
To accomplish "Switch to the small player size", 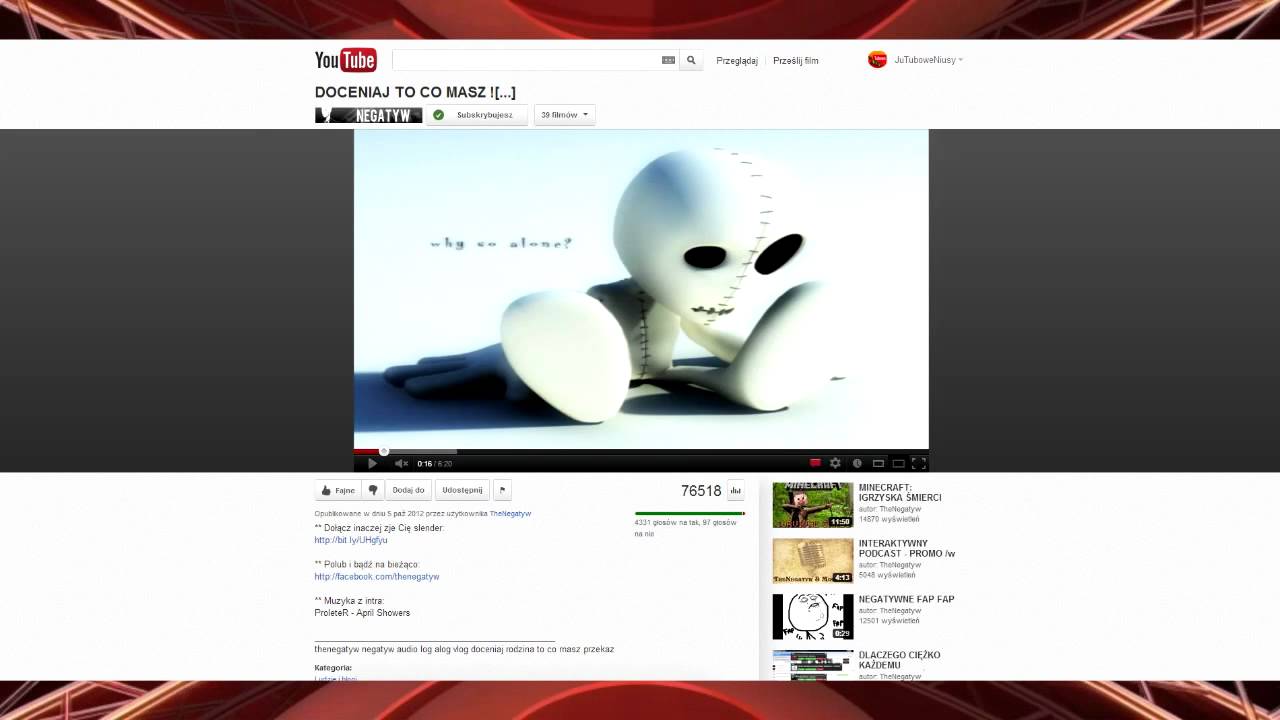I will (878, 463).
